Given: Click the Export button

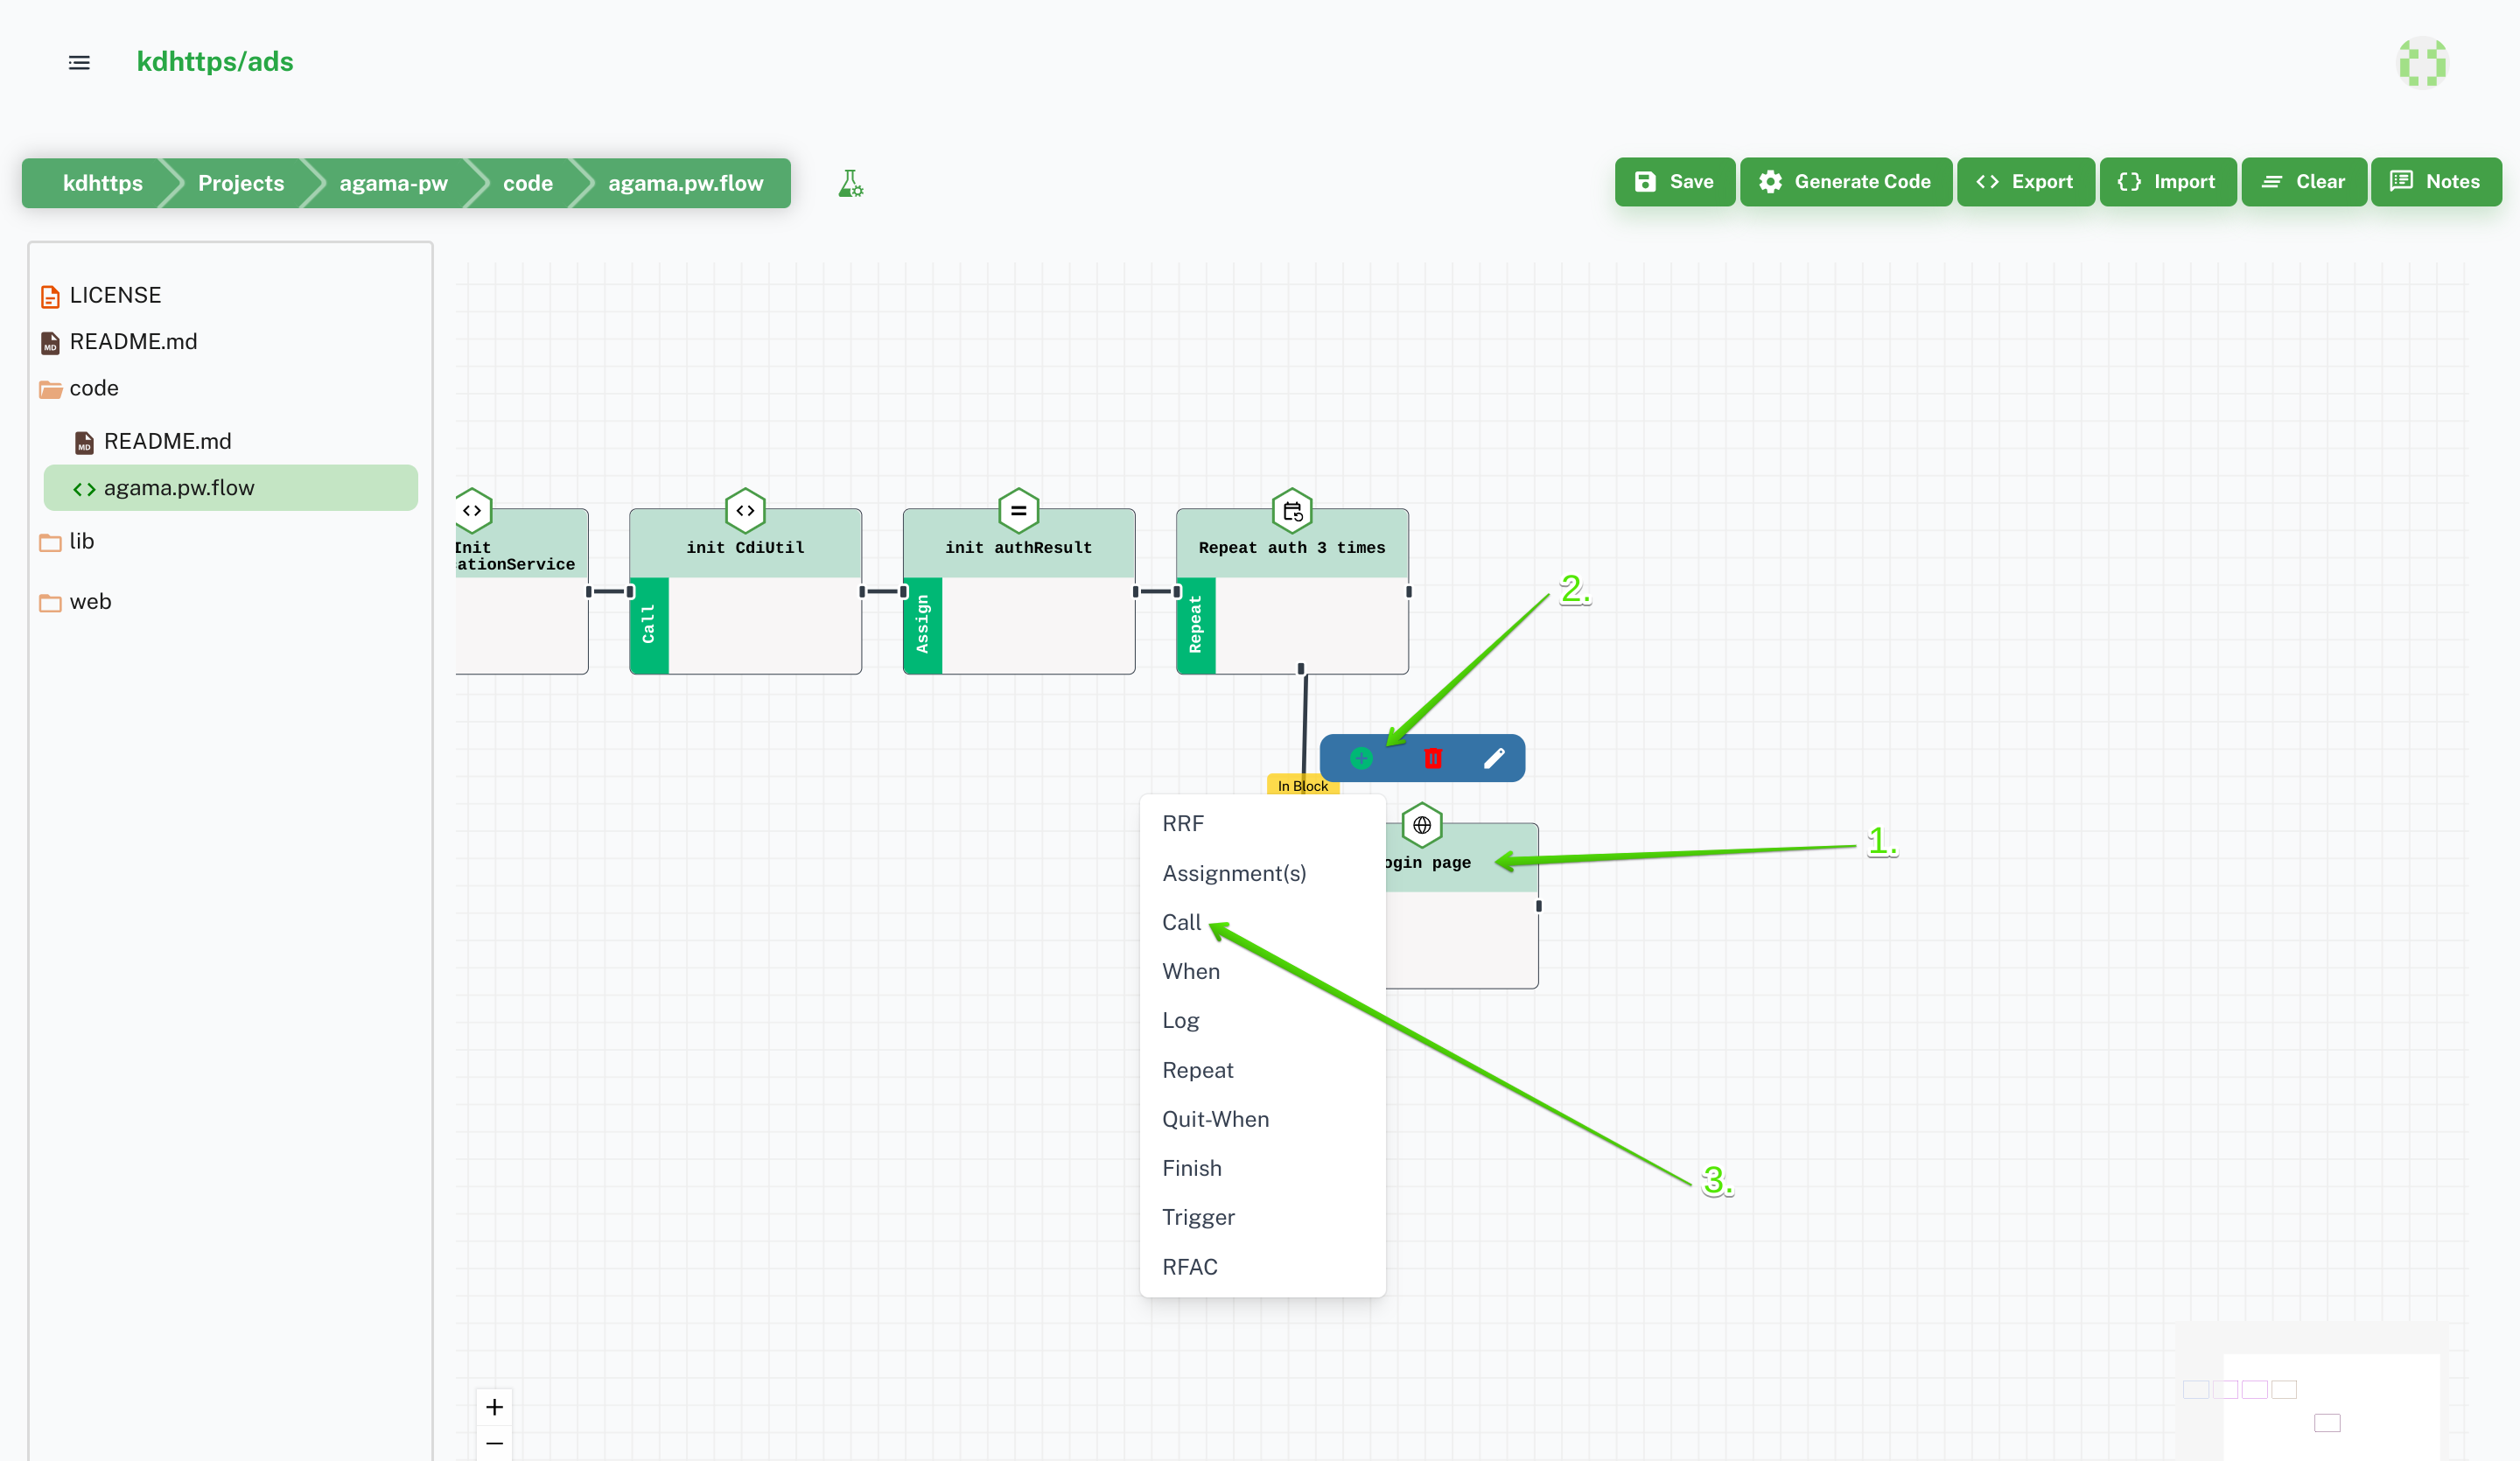Looking at the screenshot, I should click(2025, 182).
